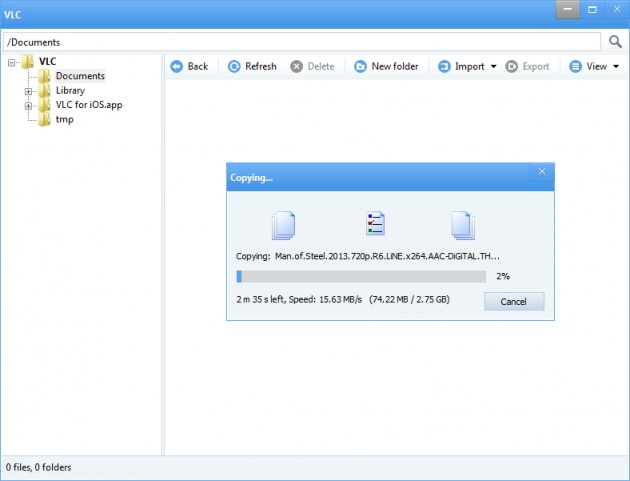This screenshot has height=481, width=630.
Task: Click the Import toolbar label
Action: point(470,66)
